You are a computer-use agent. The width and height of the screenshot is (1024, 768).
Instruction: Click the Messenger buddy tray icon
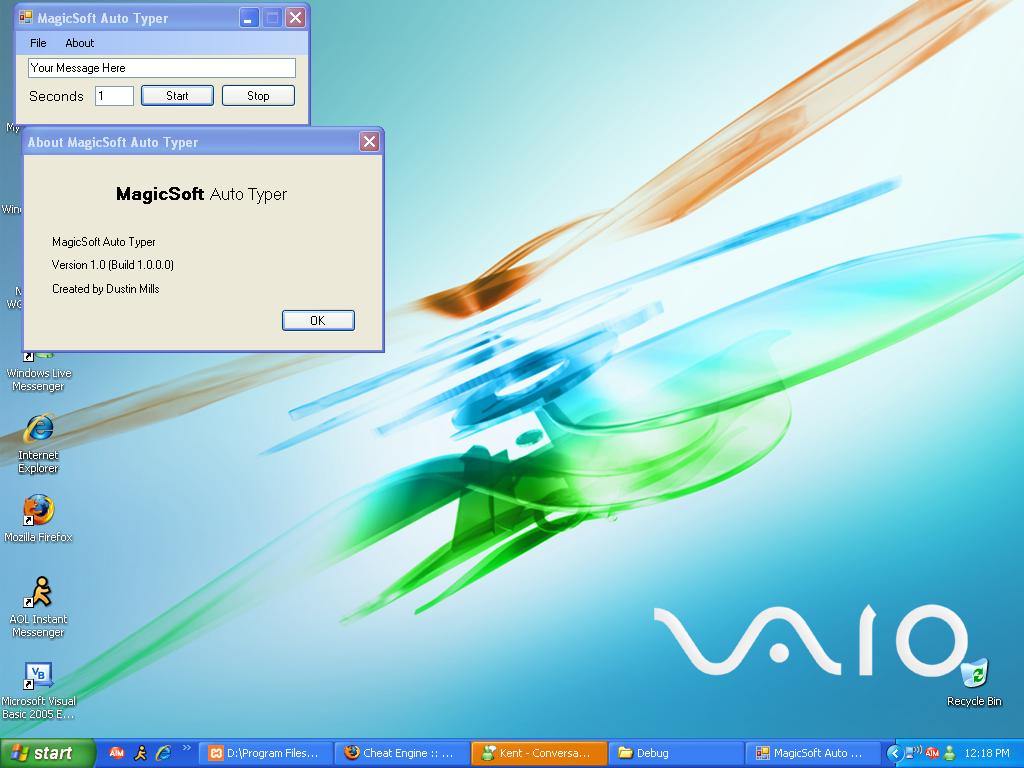[x=950, y=754]
